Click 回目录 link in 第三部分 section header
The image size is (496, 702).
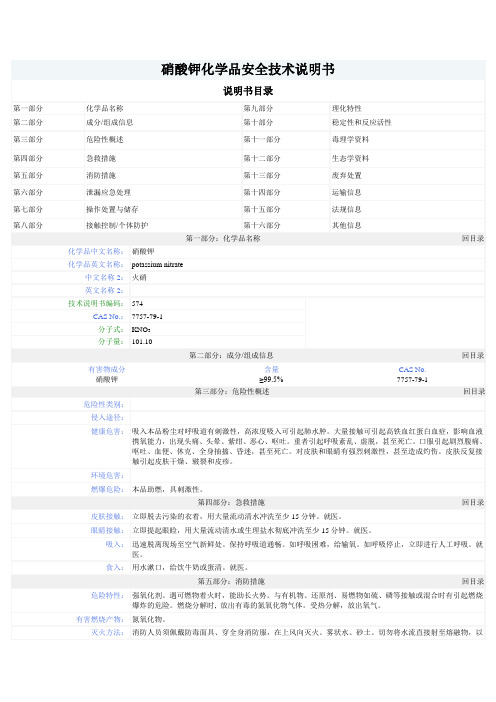tap(474, 392)
